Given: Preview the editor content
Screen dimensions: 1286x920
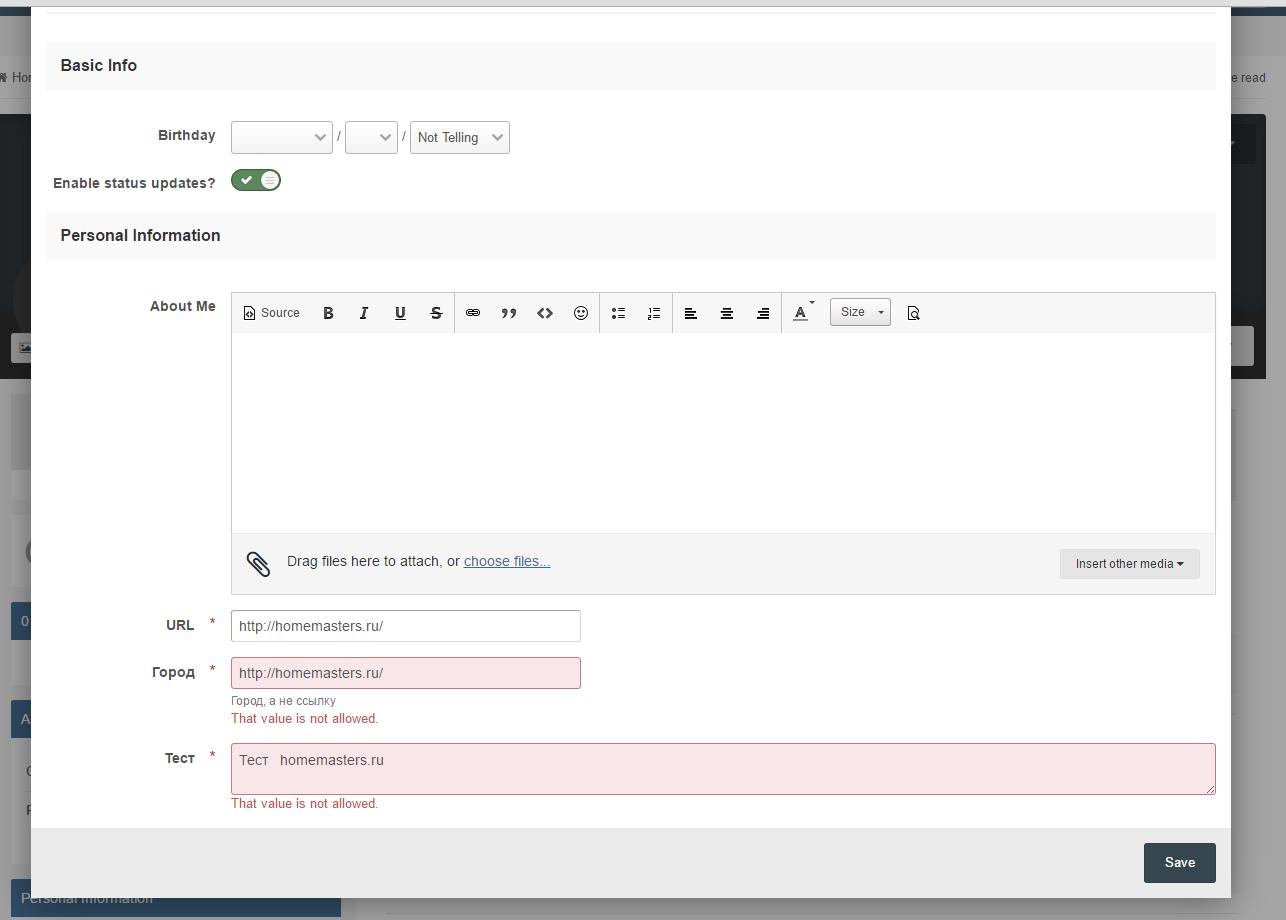Looking at the screenshot, I should (x=913, y=313).
